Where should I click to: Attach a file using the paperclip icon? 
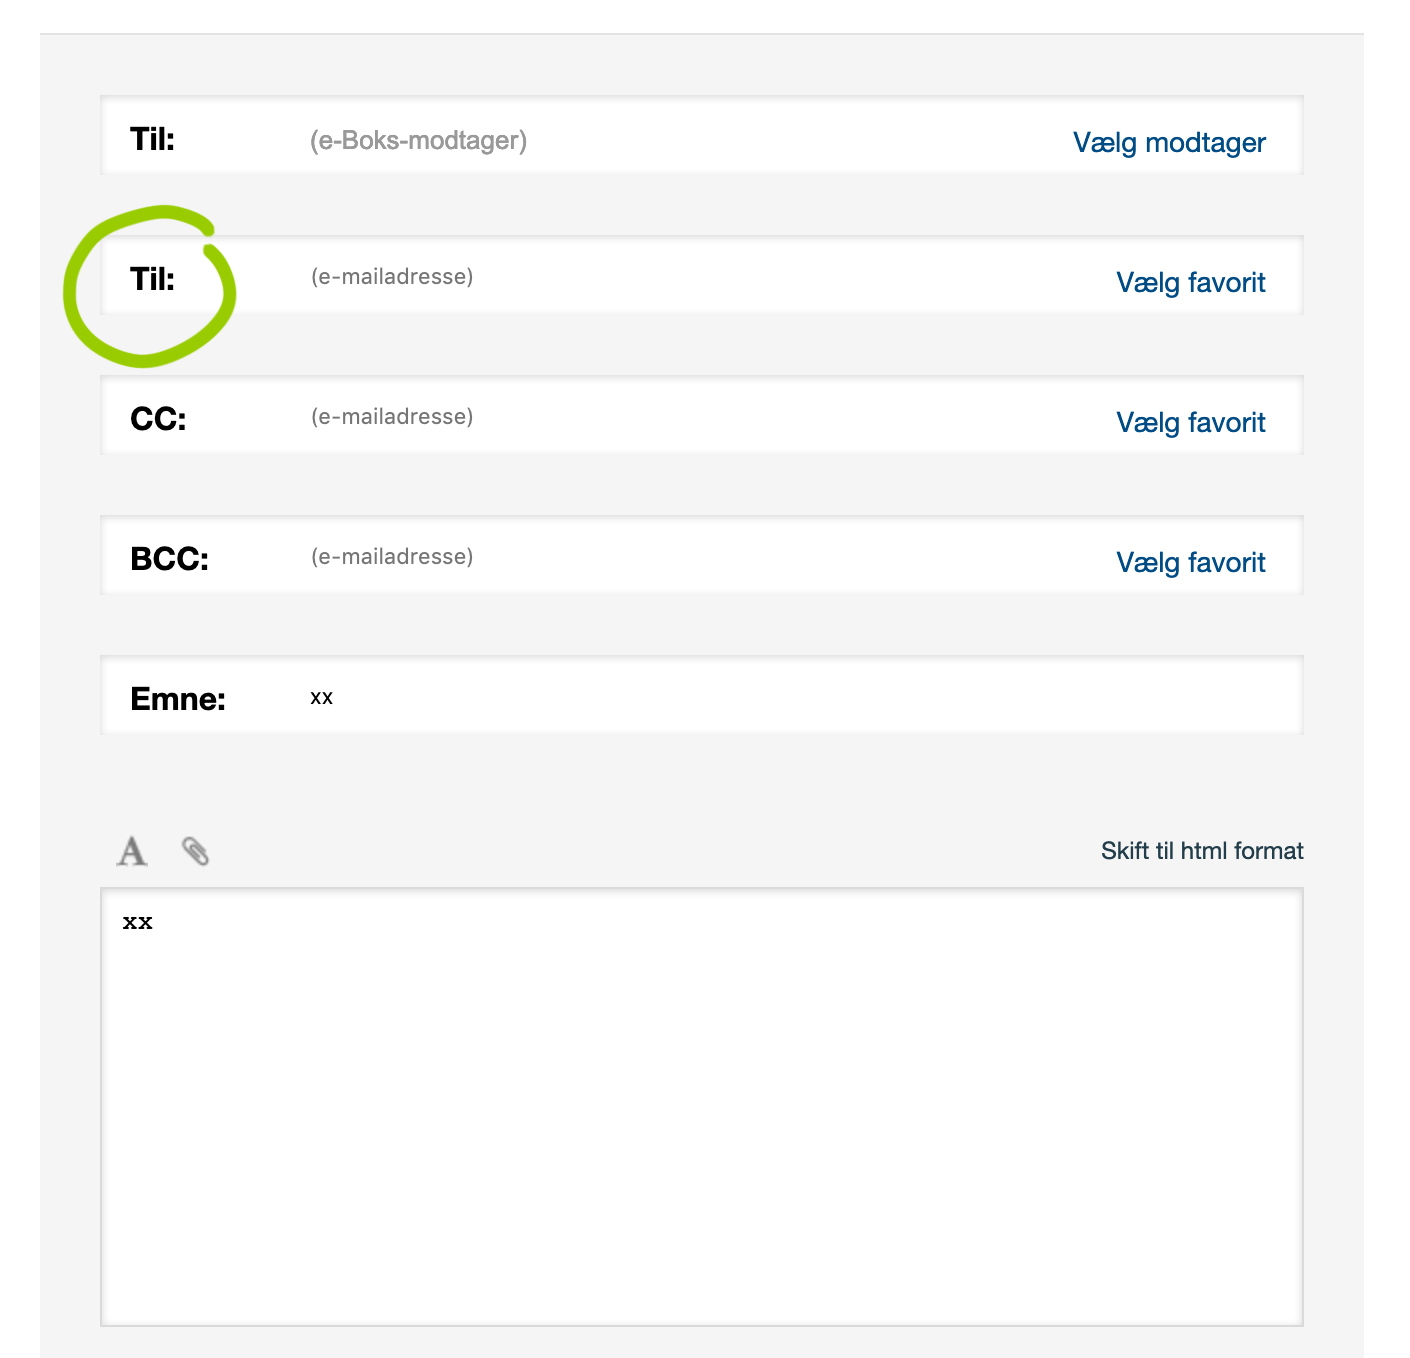(x=195, y=851)
